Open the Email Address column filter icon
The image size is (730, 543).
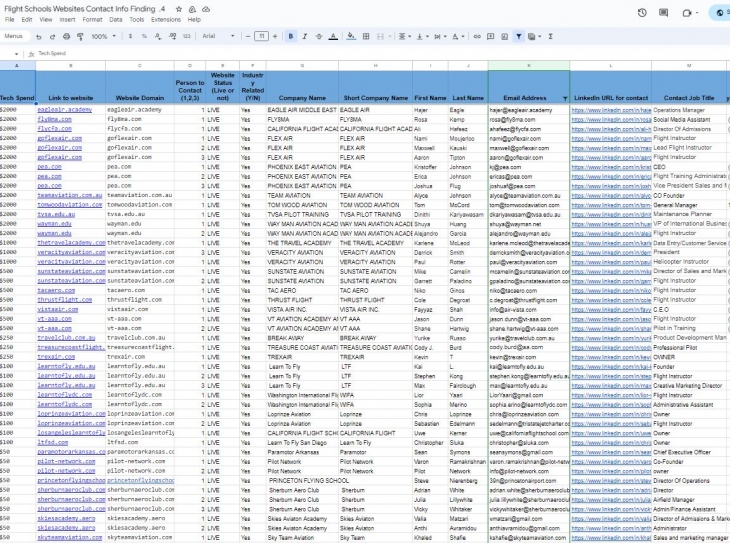click(565, 98)
